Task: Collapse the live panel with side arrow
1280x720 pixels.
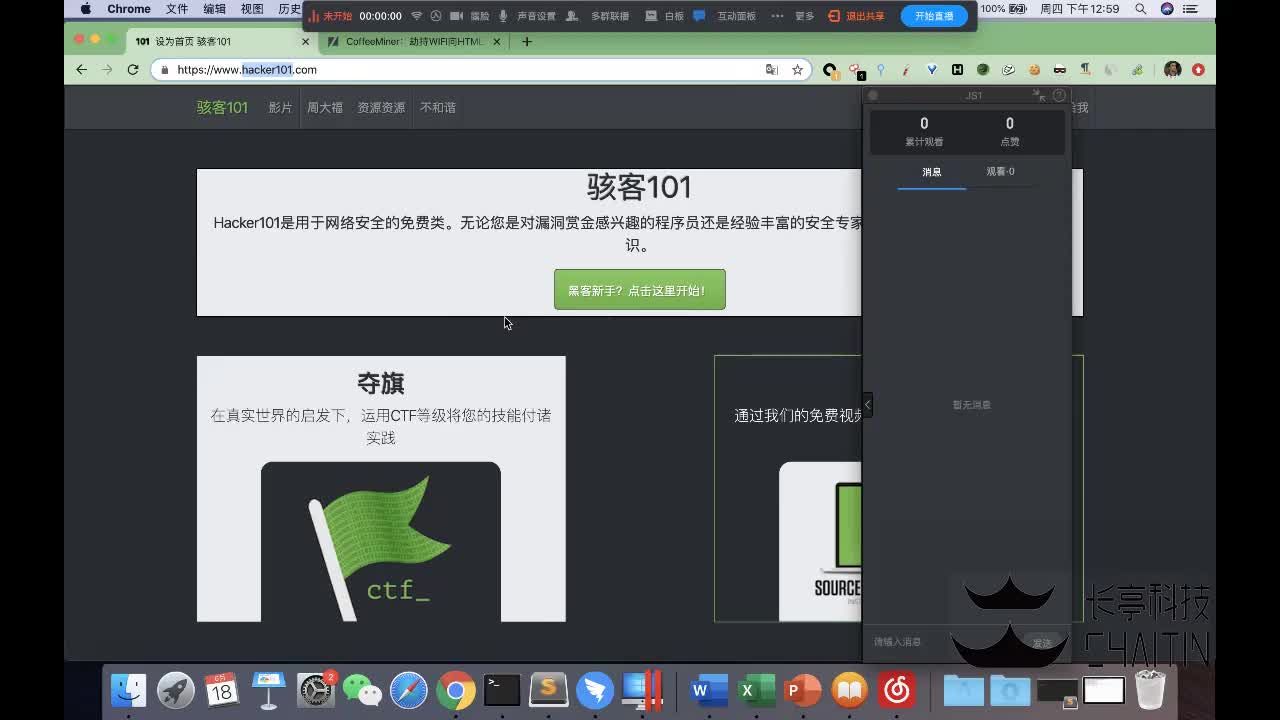Action: pos(867,405)
